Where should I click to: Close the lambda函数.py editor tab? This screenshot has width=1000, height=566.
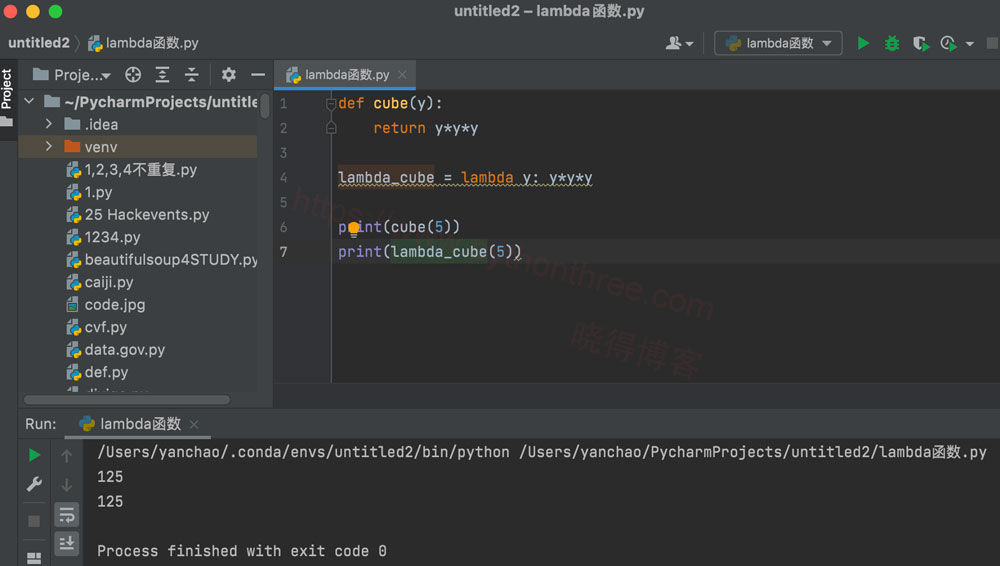pyautogui.click(x=402, y=75)
